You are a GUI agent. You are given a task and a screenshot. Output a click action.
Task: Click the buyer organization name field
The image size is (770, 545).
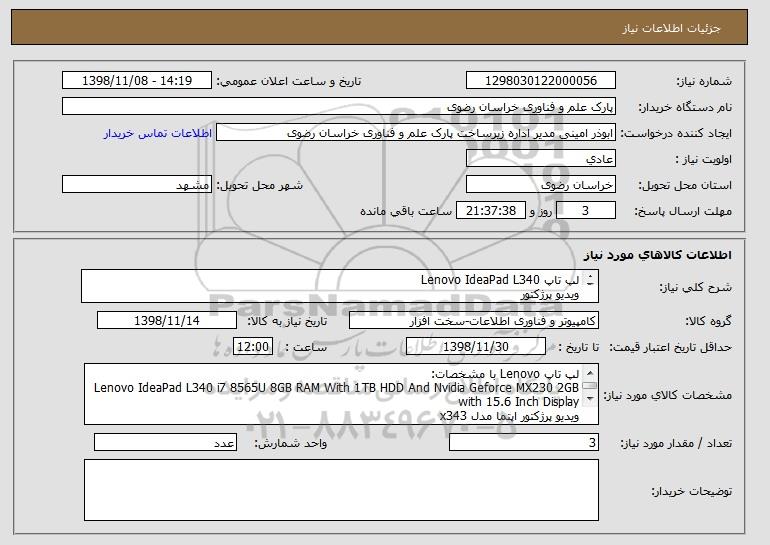pos(339,107)
